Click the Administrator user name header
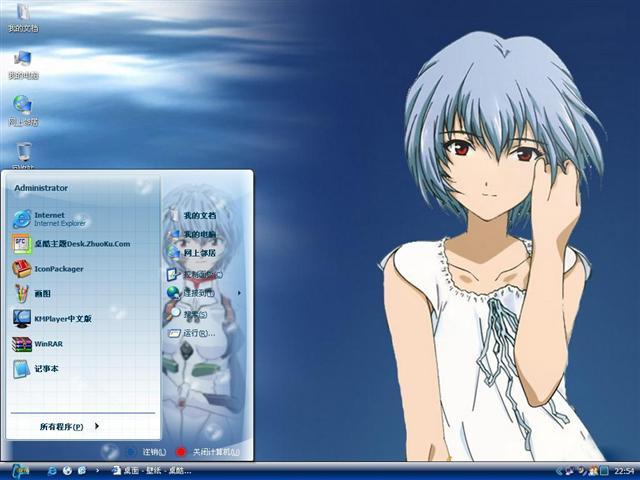The height and width of the screenshot is (480, 640). click(x=41, y=188)
